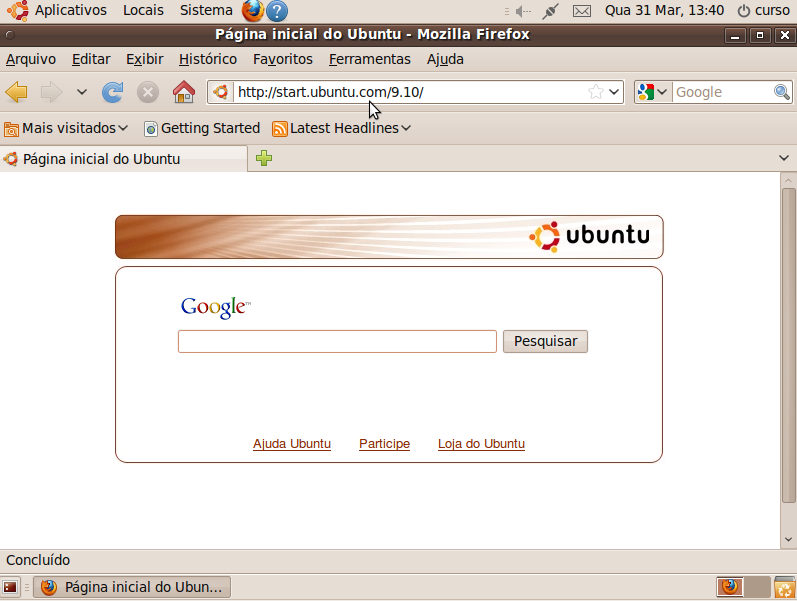
Task: Open a new tab with the green plus
Action: pos(264,158)
